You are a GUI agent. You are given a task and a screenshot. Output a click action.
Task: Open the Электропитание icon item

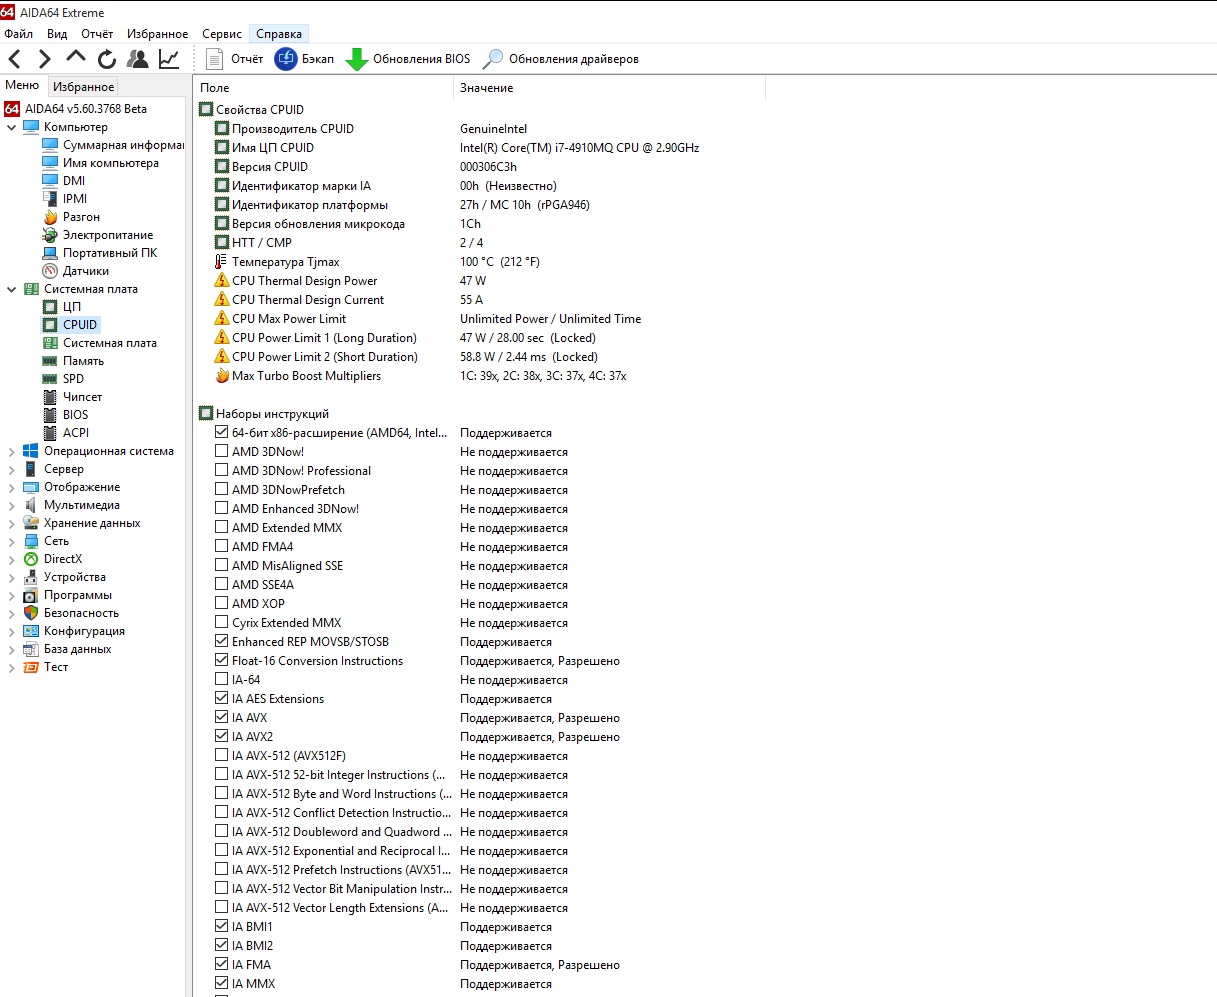point(50,235)
